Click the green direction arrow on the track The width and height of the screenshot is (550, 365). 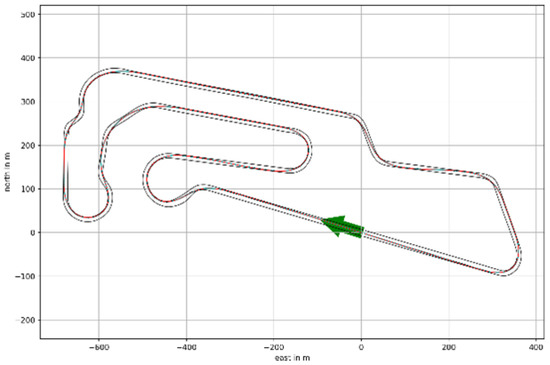click(x=343, y=227)
